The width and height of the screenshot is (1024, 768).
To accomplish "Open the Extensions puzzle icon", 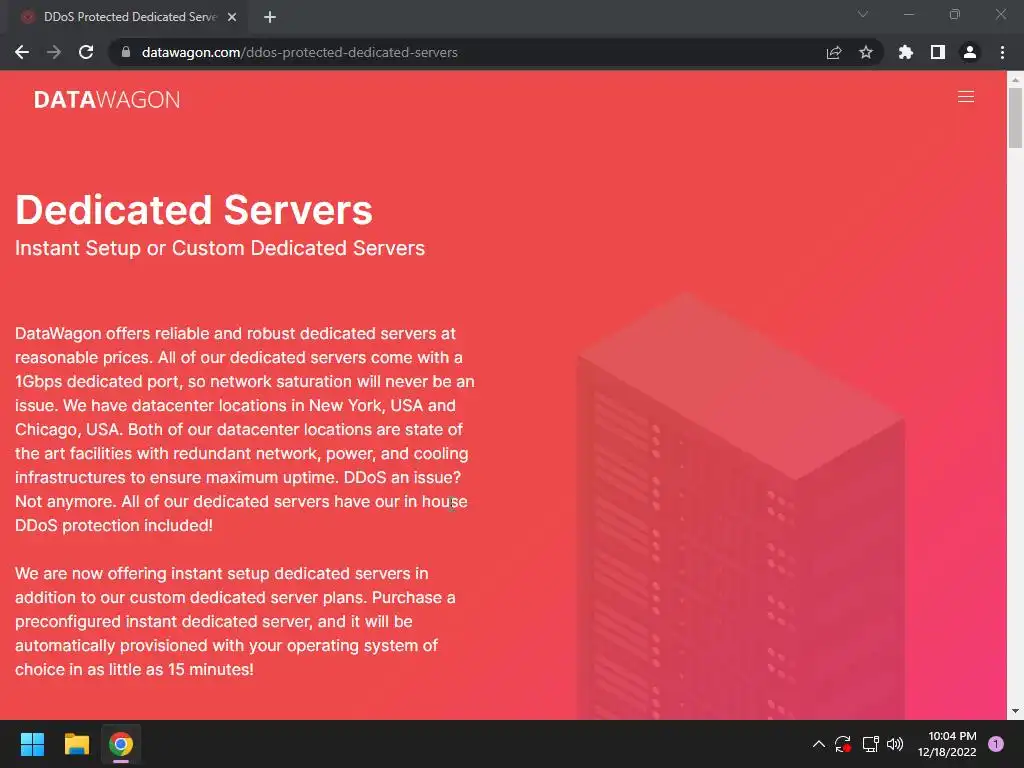I will point(906,52).
